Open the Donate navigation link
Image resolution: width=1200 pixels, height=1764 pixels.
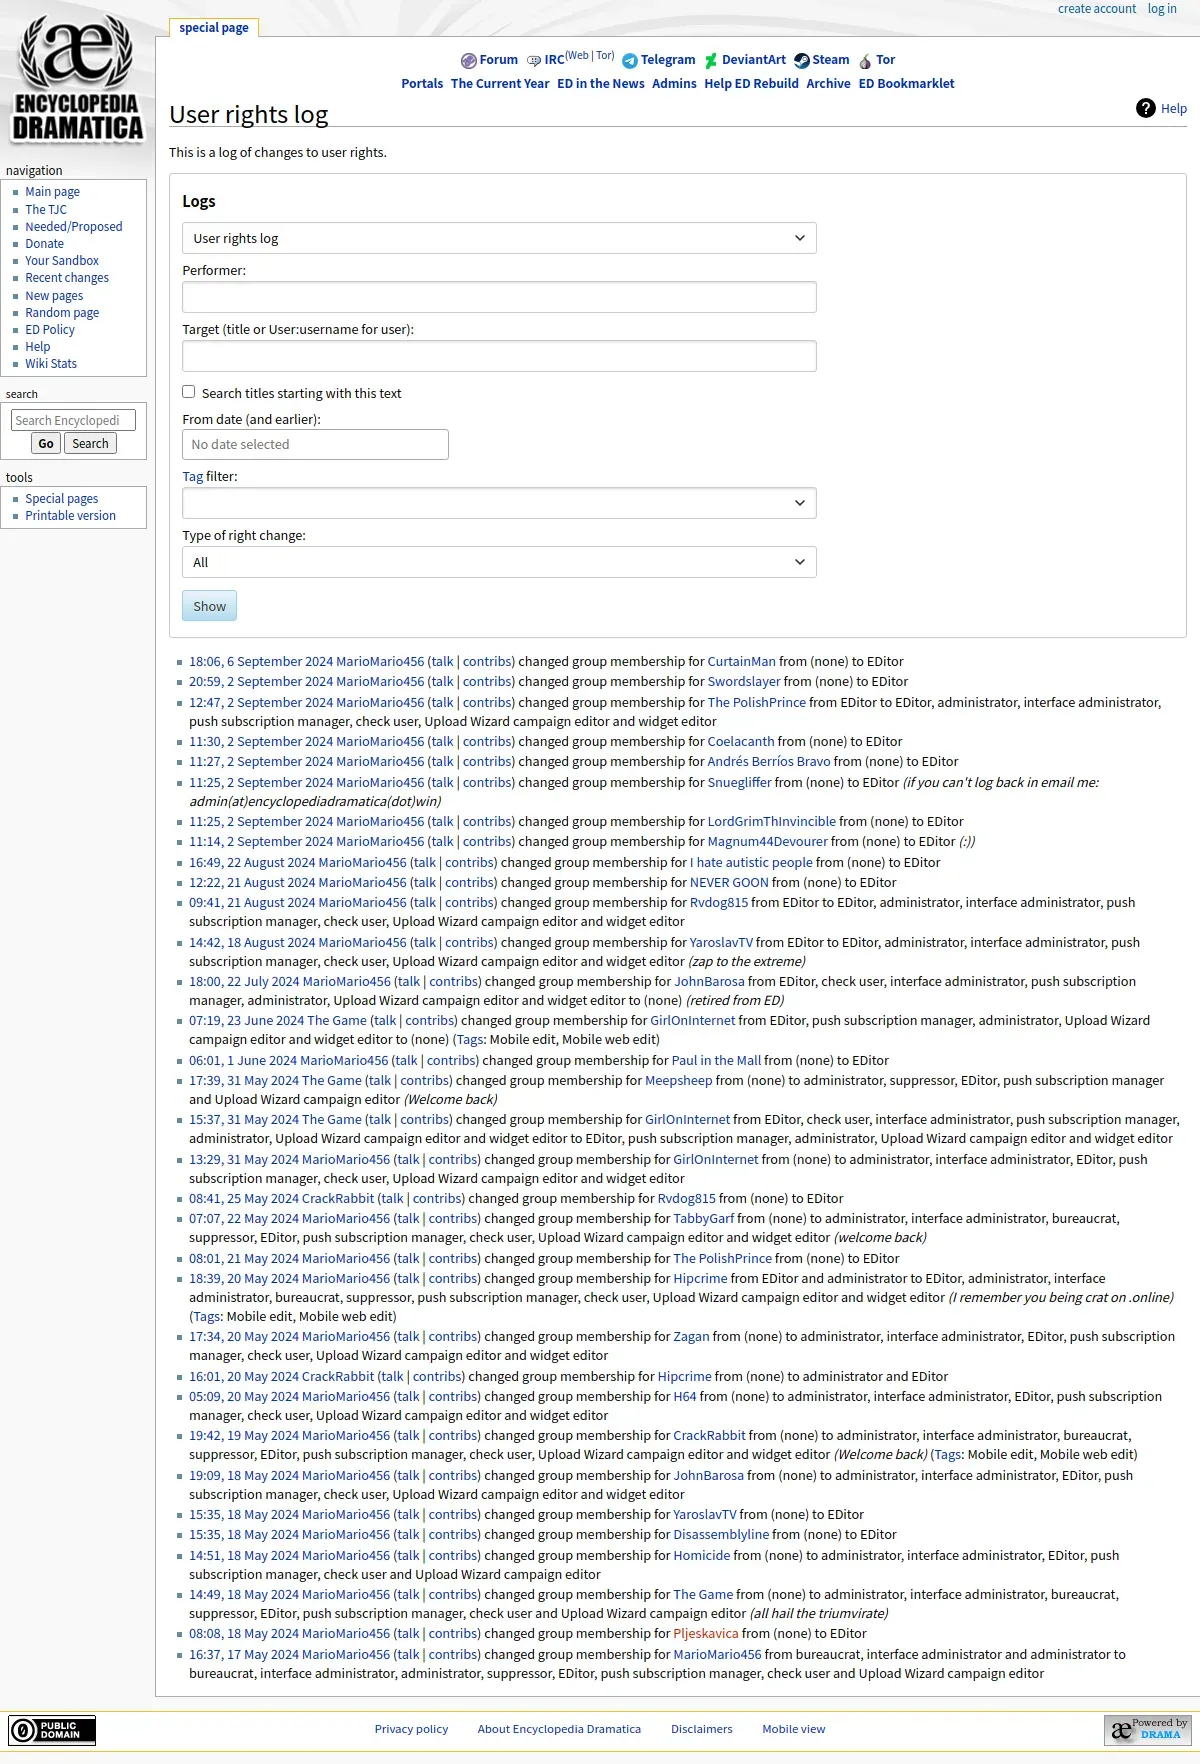(44, 244)
